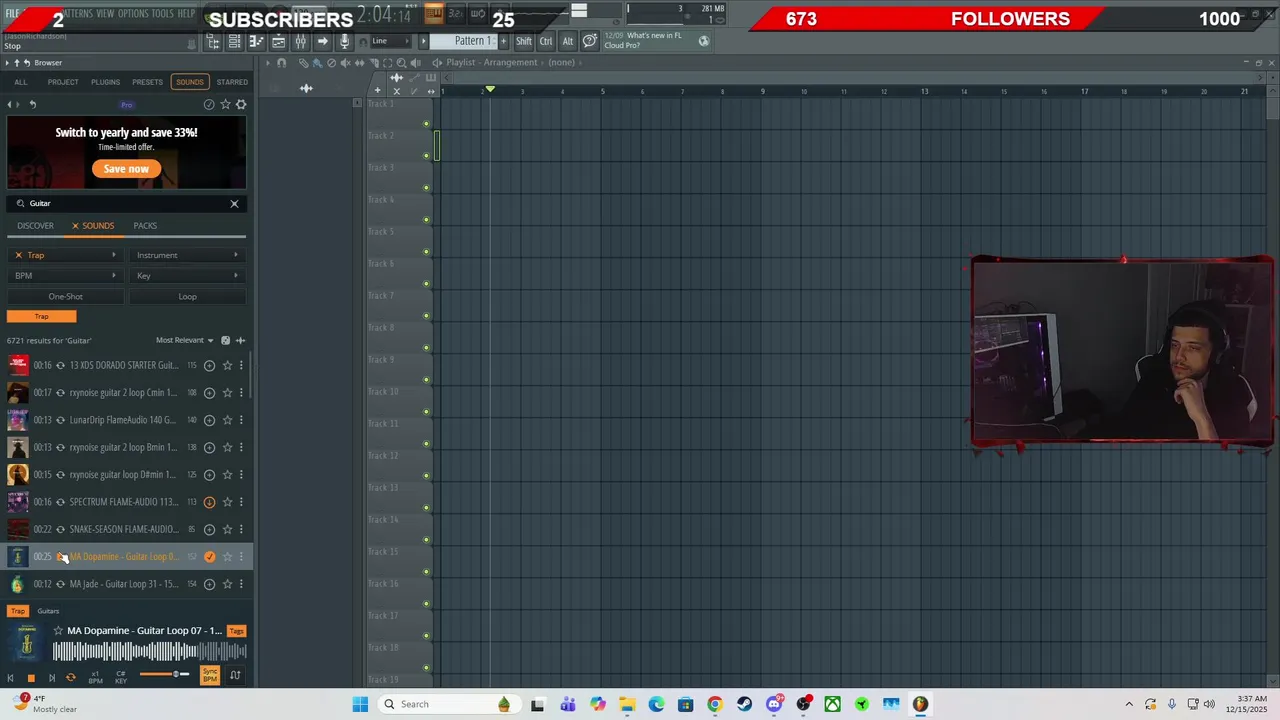Screen dimensions: 1280x720
Task: Adjust the preview volume slider
Action: (x=164, y=674)
